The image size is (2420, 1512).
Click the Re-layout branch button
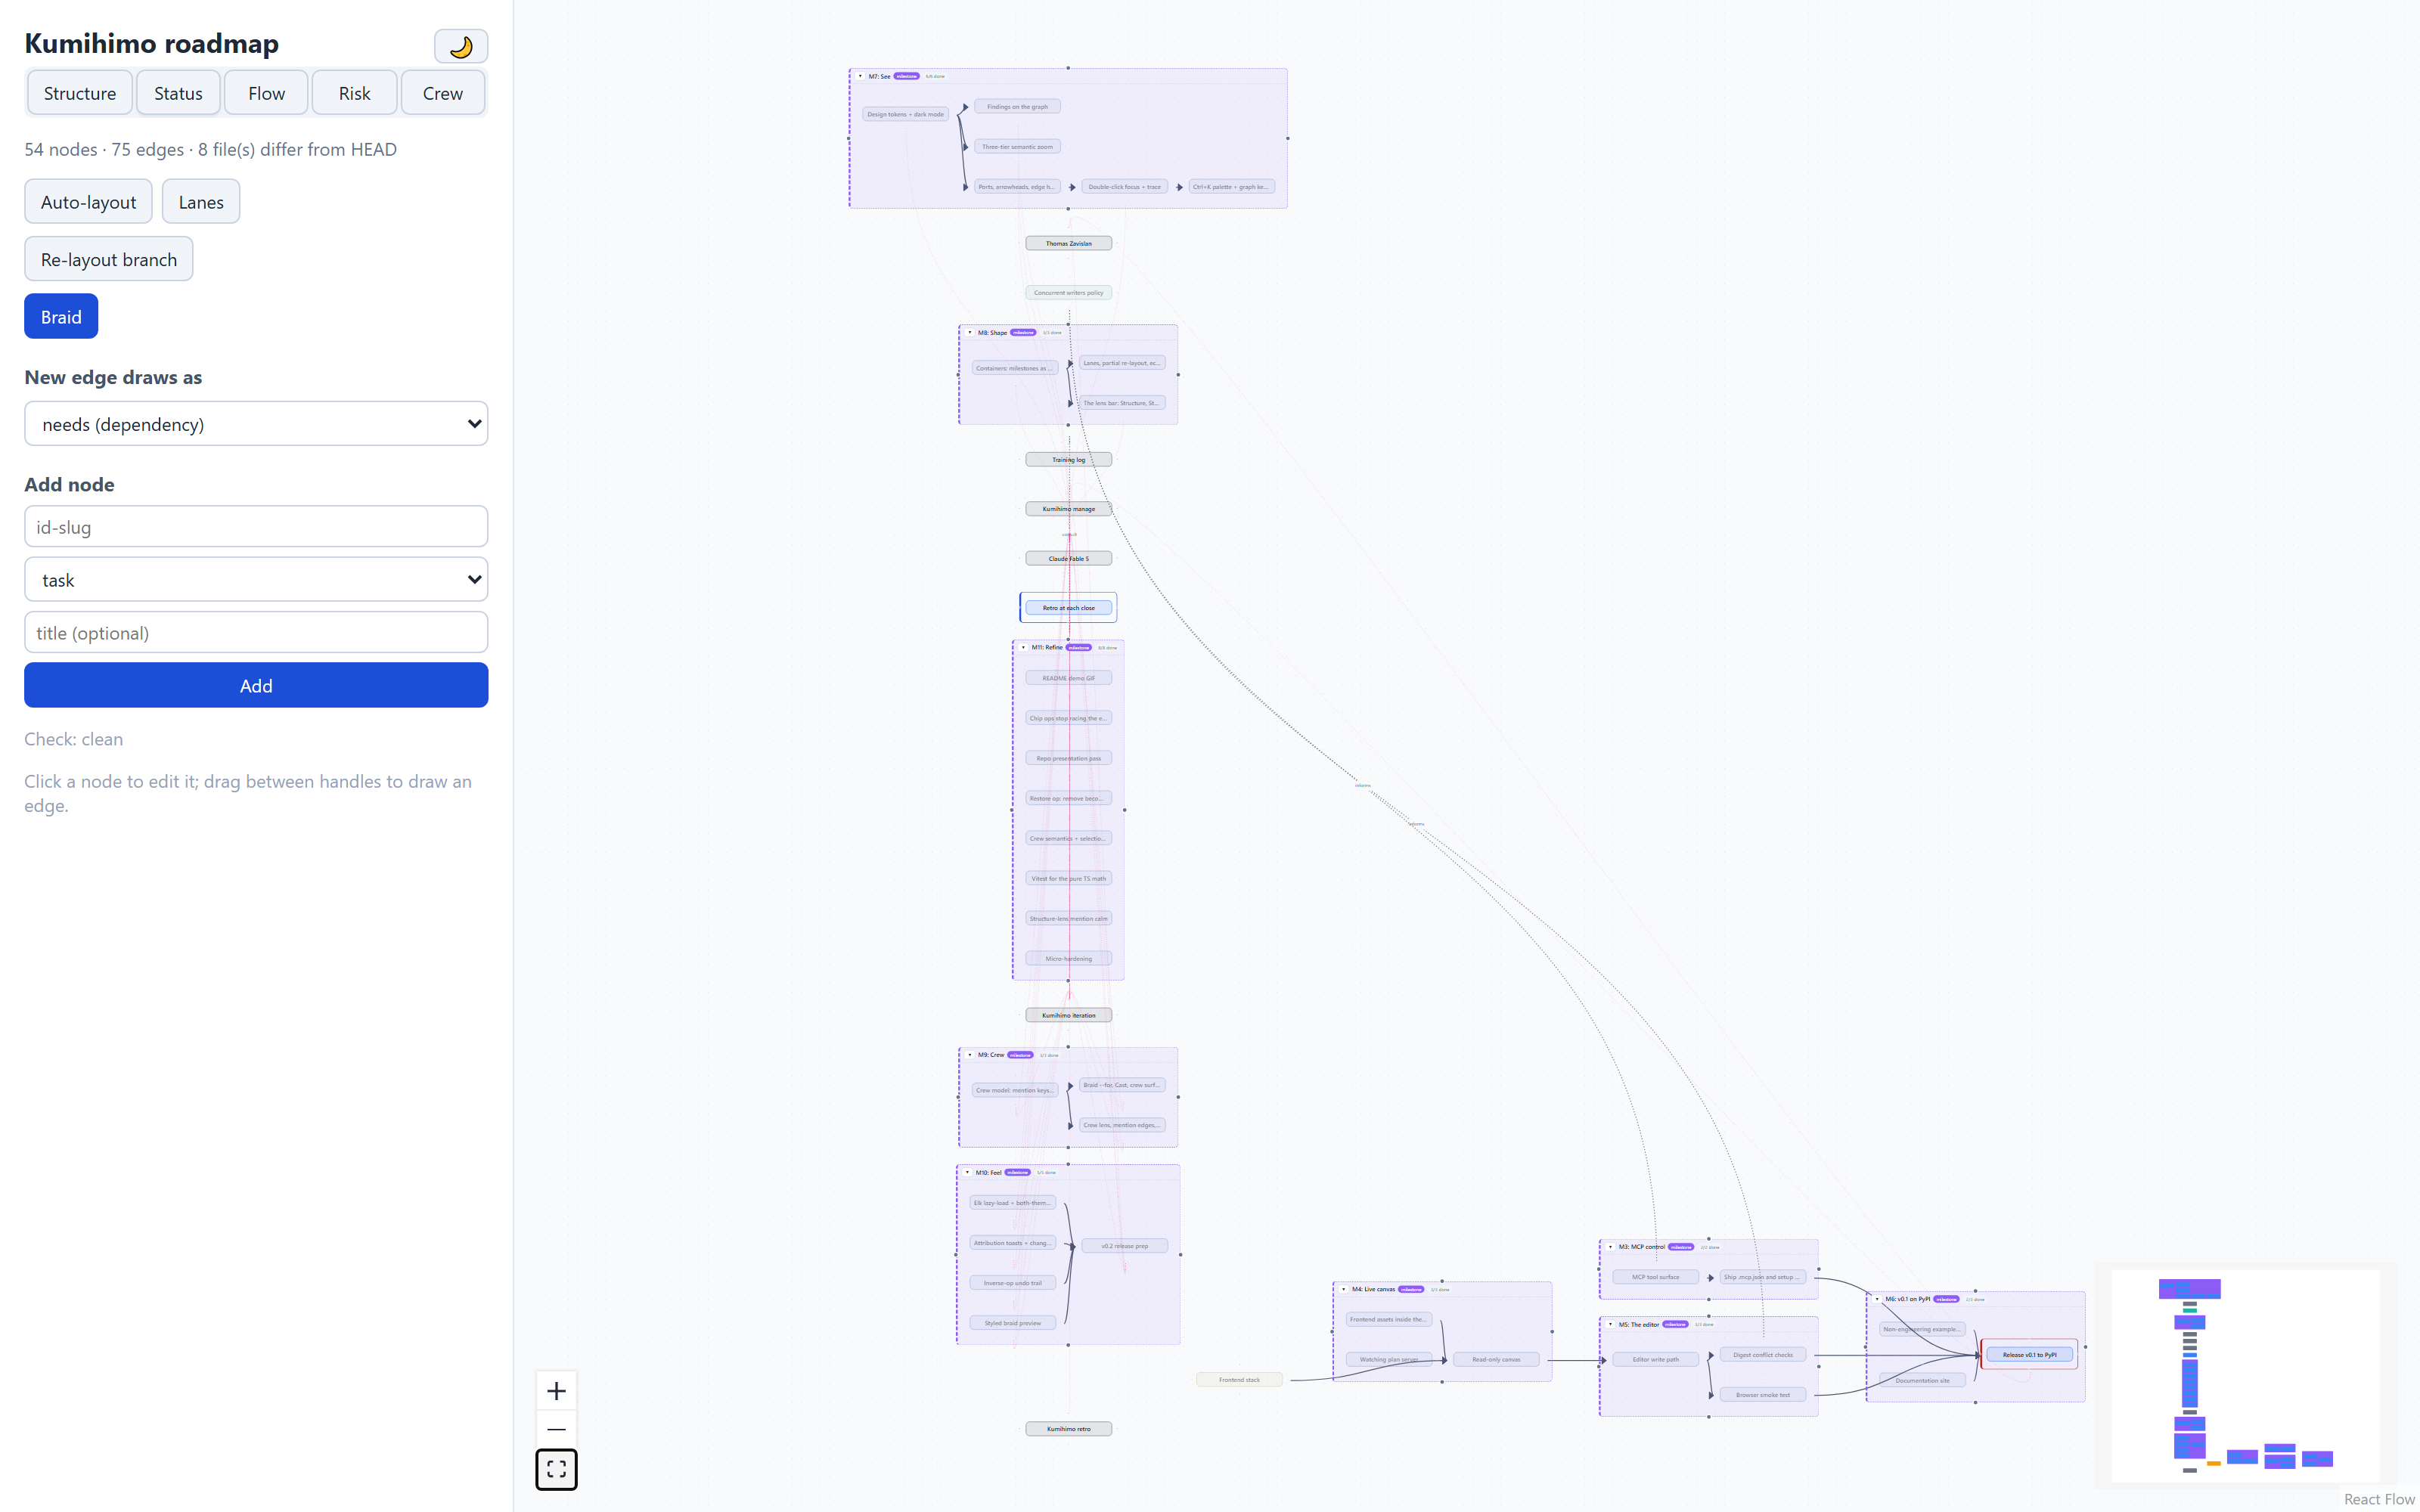click(x=109, y=259)
